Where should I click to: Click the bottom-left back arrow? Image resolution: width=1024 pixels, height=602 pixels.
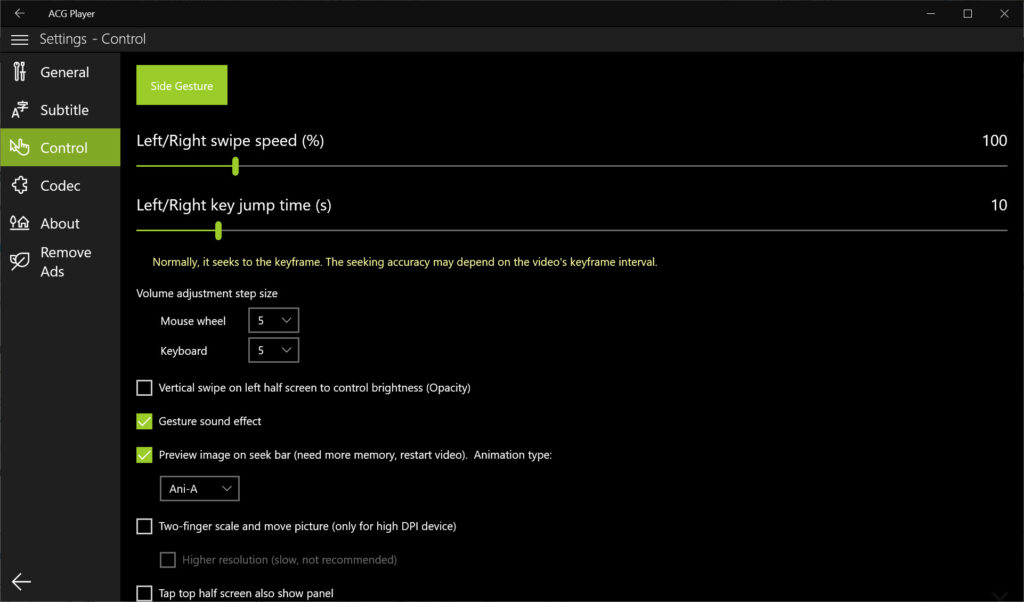point(21,582)
